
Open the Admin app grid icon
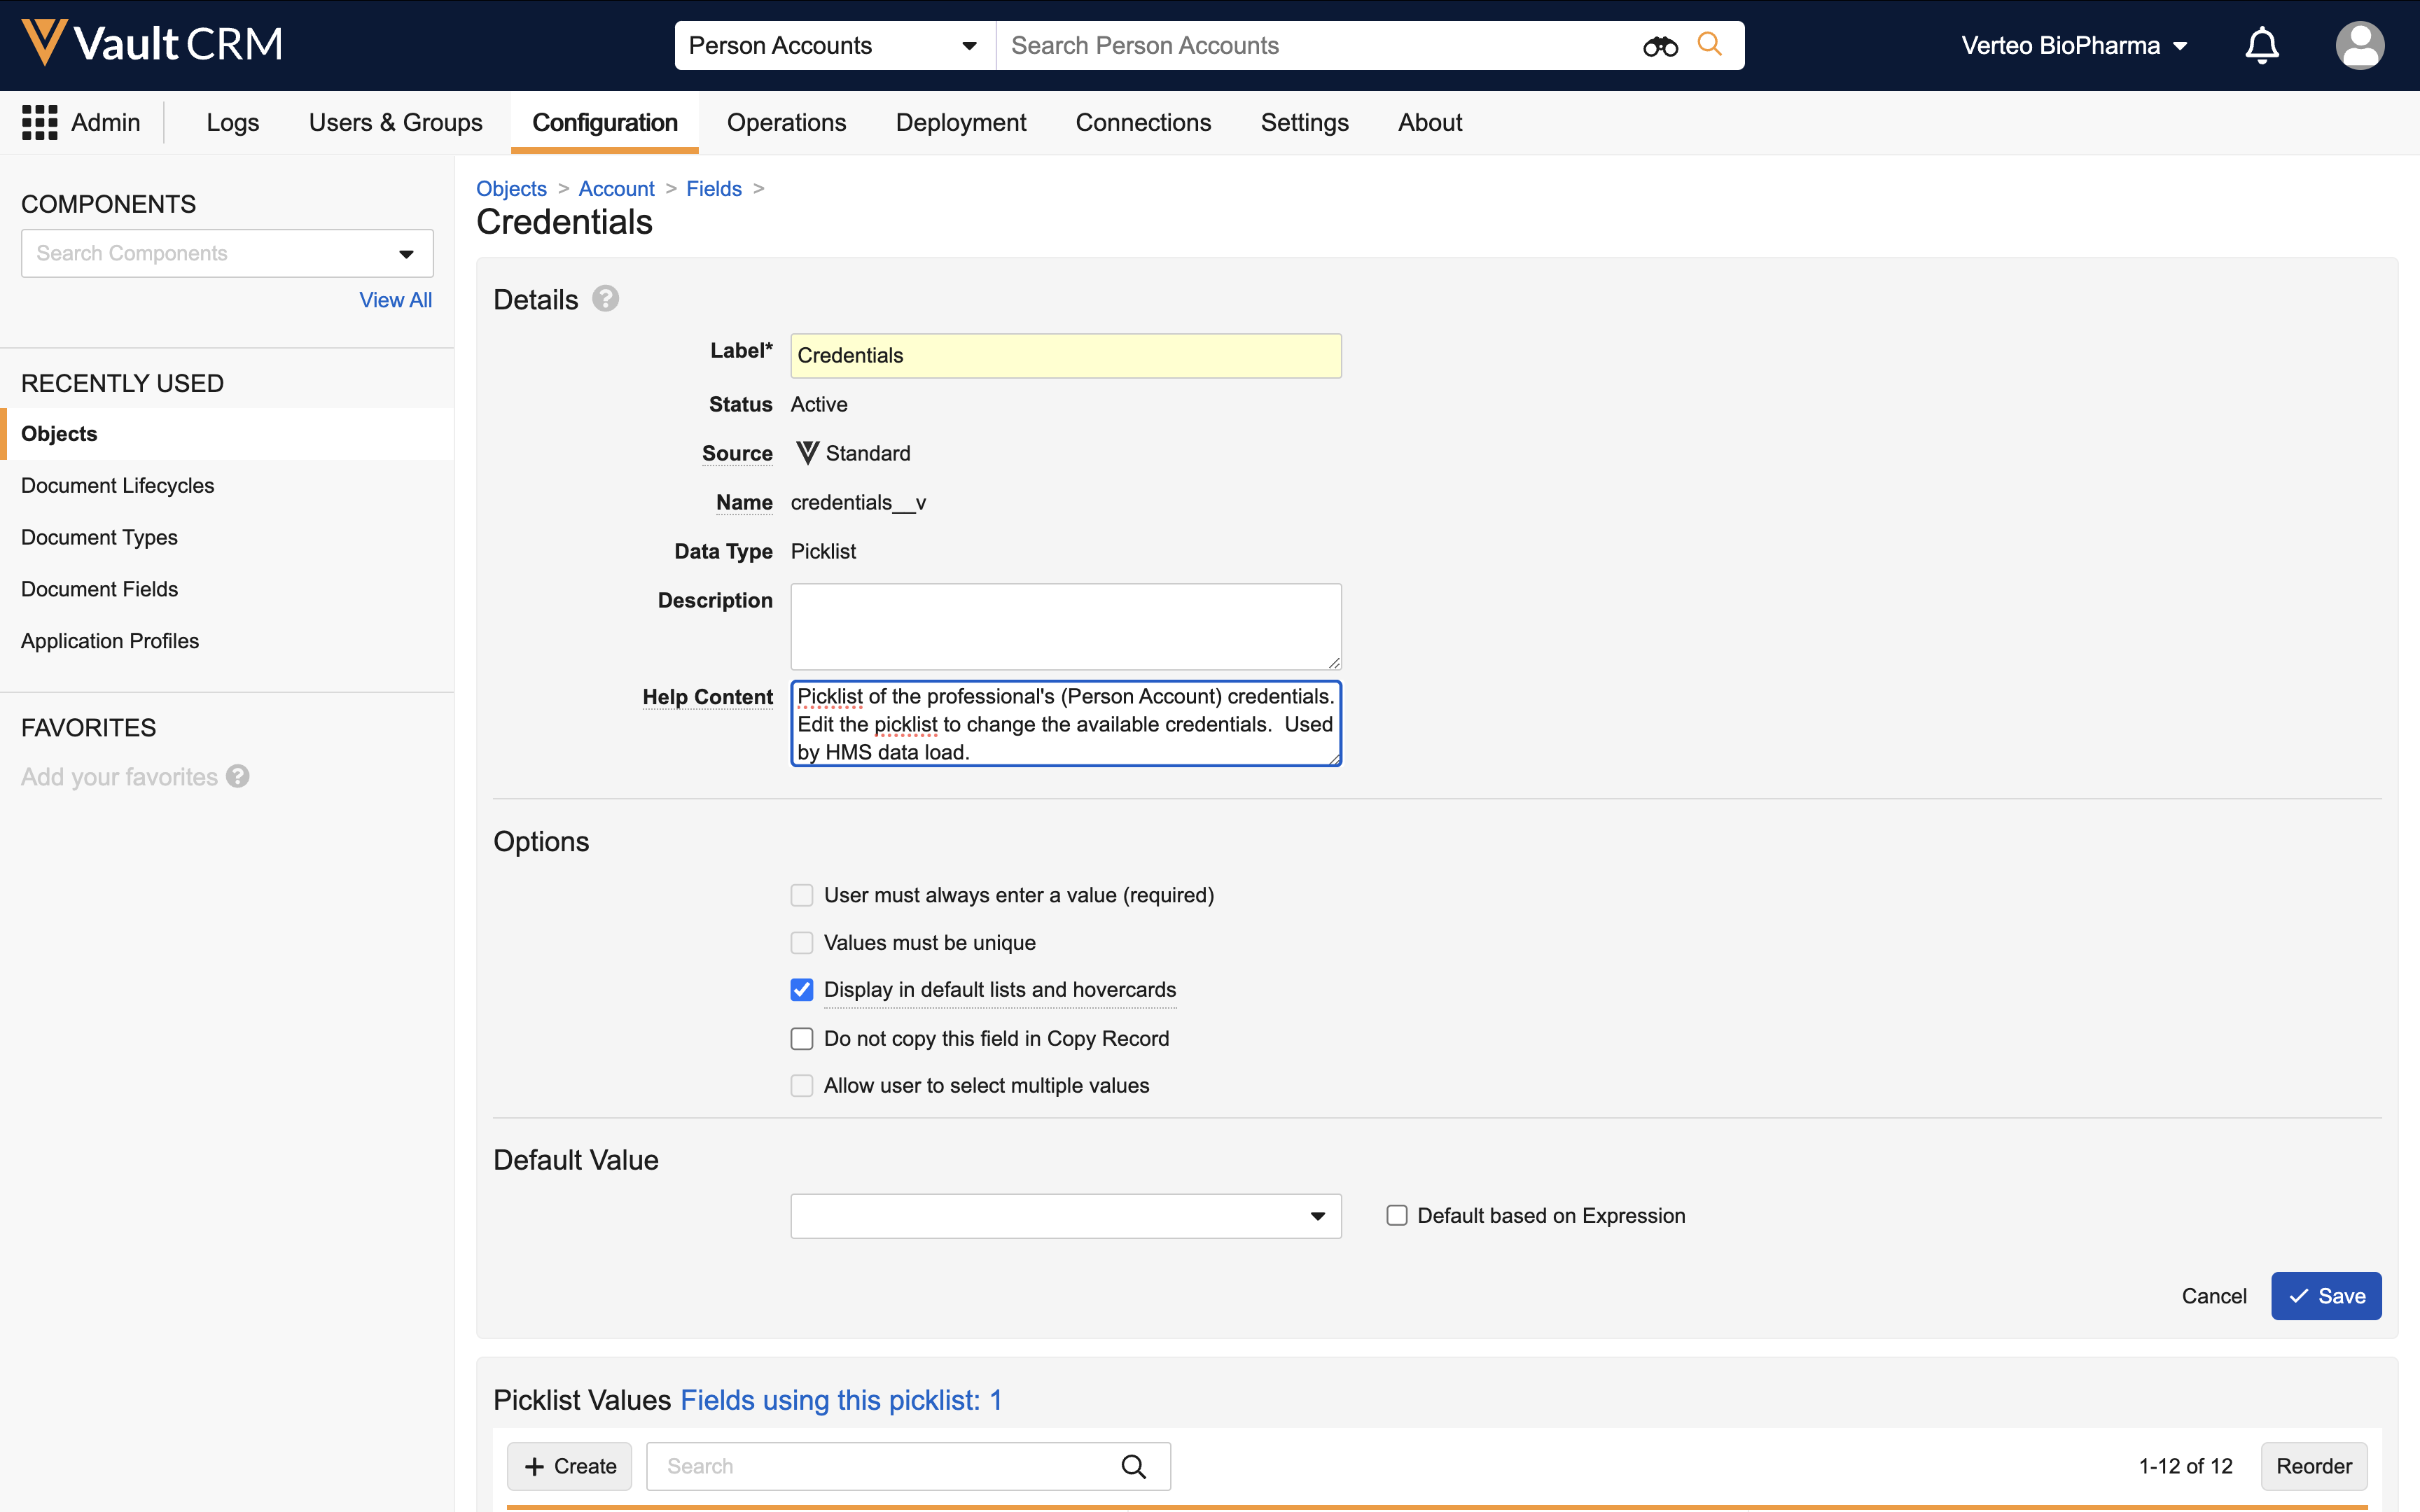pyautogui.click(x=40, y=123)
